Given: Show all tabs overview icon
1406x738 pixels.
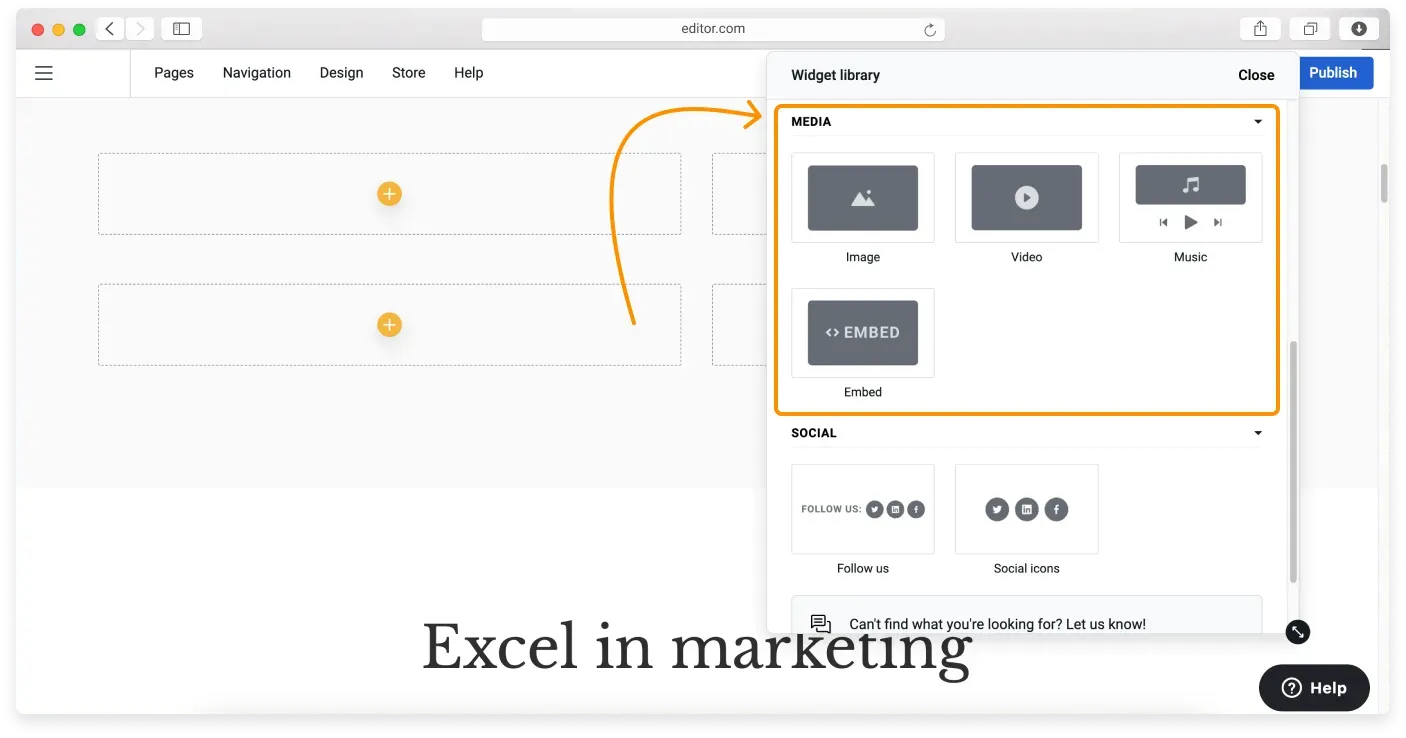Looking at the screenshot, I should click(1310, 29).
